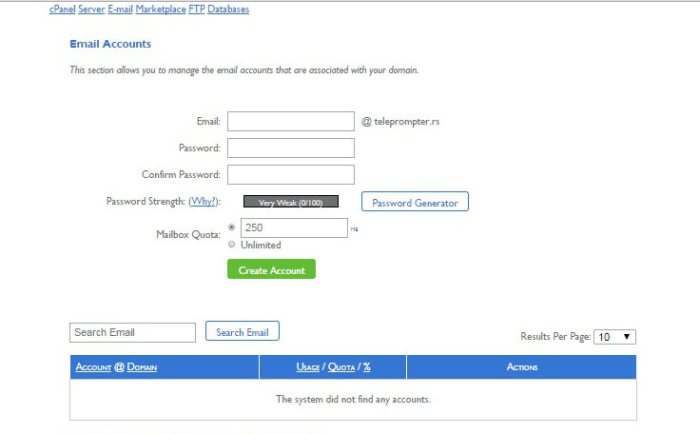Image resolution: width=700 pixels, height=434 pixels.
Task: Navigate to the FTP link
Action: [196, 10]
